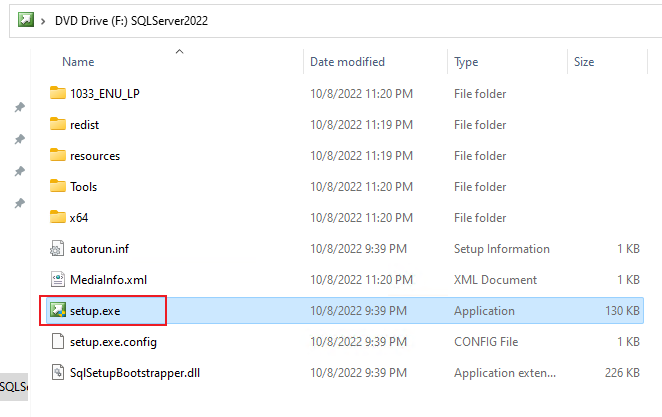Image resolution: width=662 pixels, height=417 pixels.
Task: Click date modified of x64 folder
Action: click(361, 218)
